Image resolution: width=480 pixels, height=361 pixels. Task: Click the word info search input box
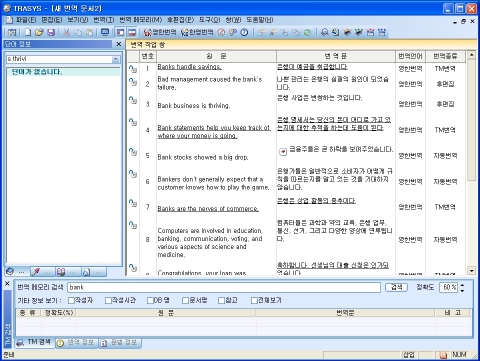[x=59, y=59]
